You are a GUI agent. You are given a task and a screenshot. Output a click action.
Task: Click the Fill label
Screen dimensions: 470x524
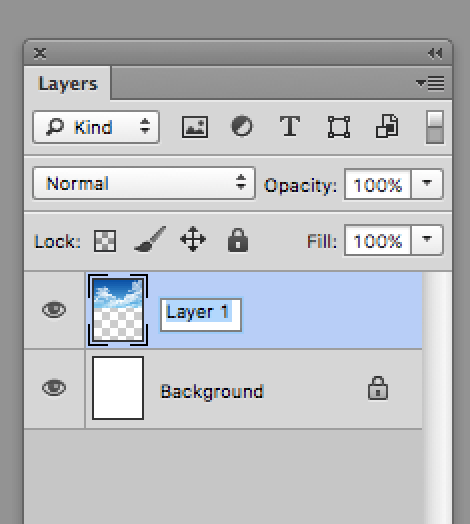(x=322, y=241)
